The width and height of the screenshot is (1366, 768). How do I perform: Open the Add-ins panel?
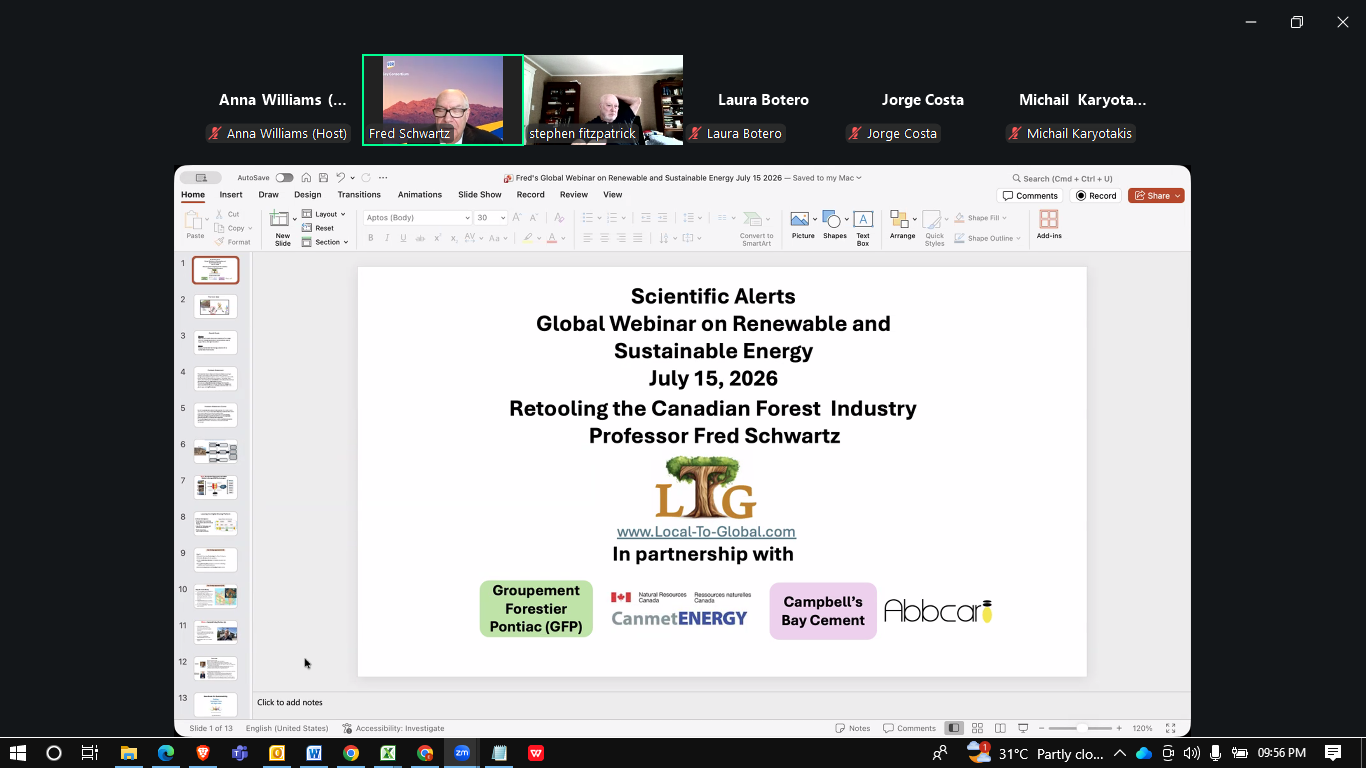click(1049, 225)
